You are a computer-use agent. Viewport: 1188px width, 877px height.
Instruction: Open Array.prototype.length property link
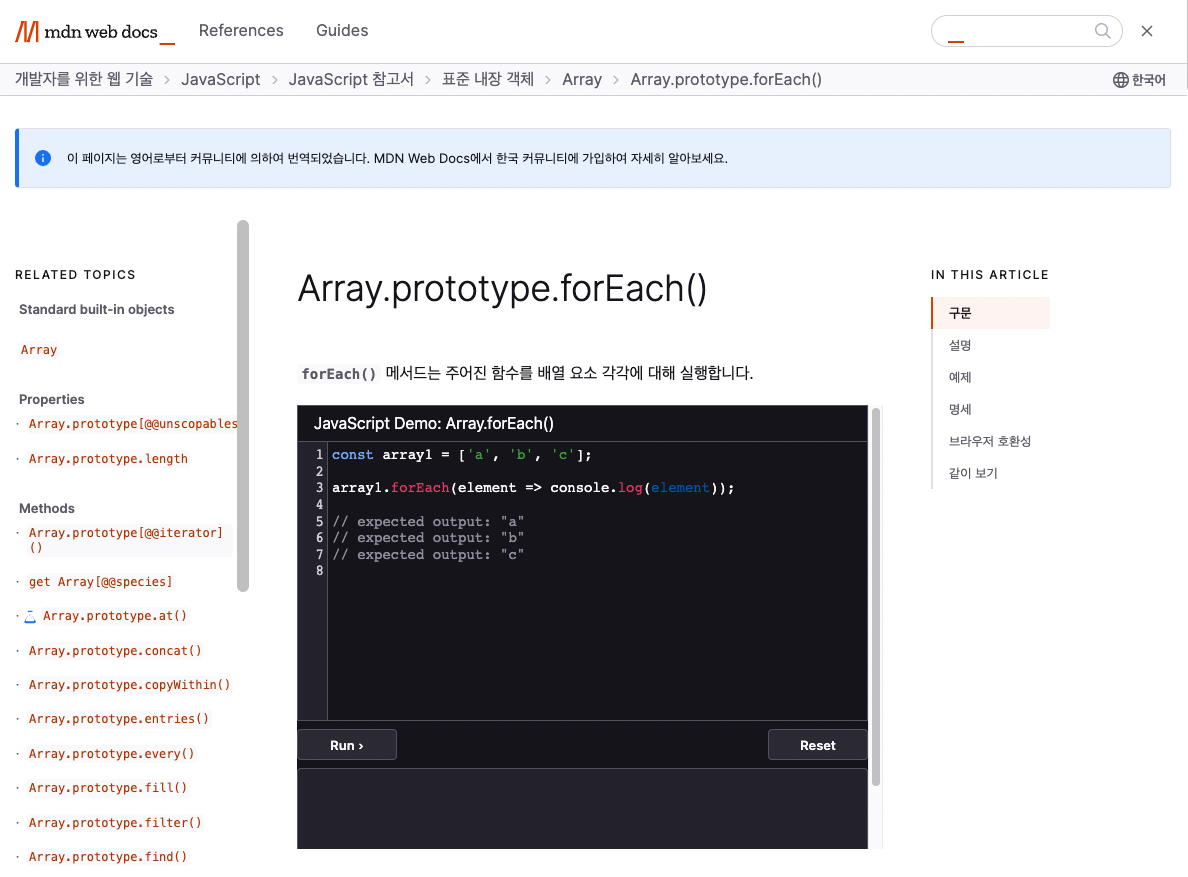108,459
